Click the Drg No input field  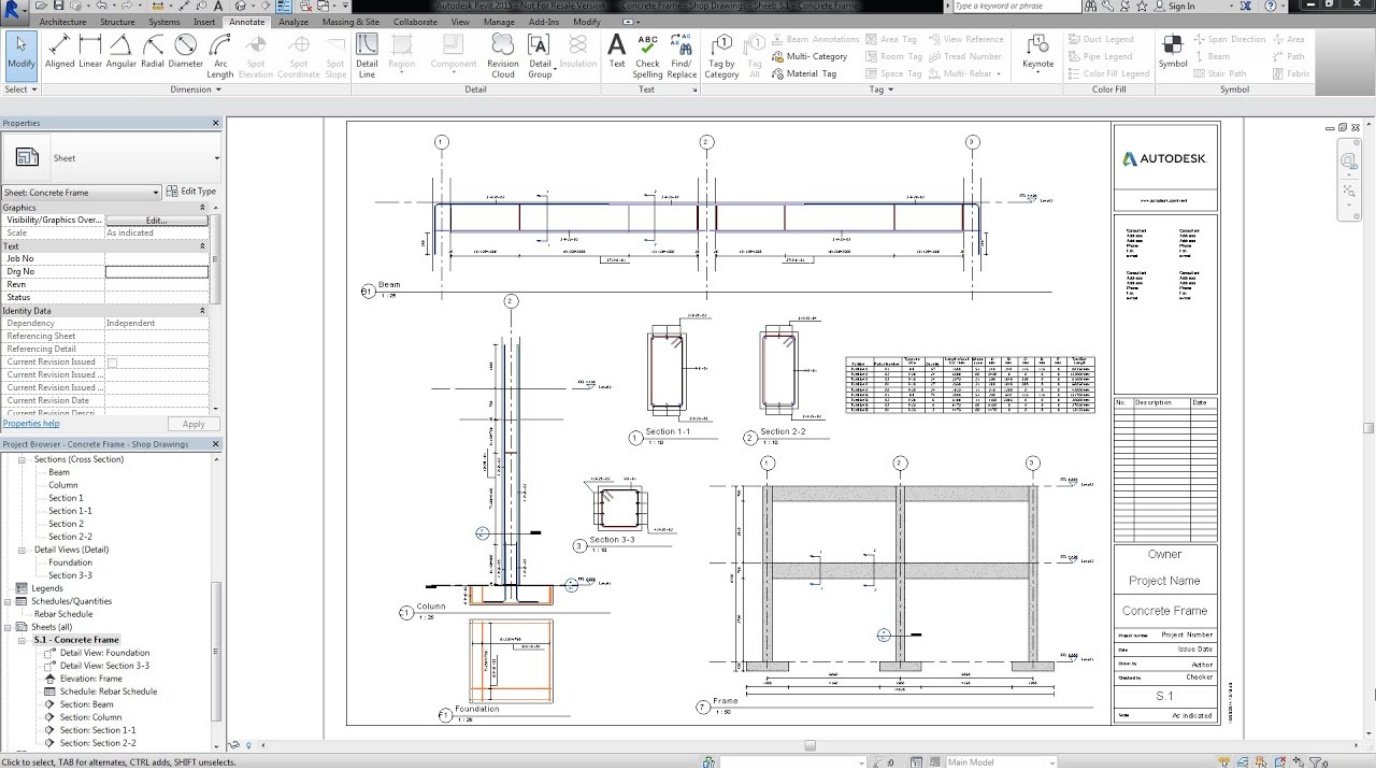(x=157, y=272)
